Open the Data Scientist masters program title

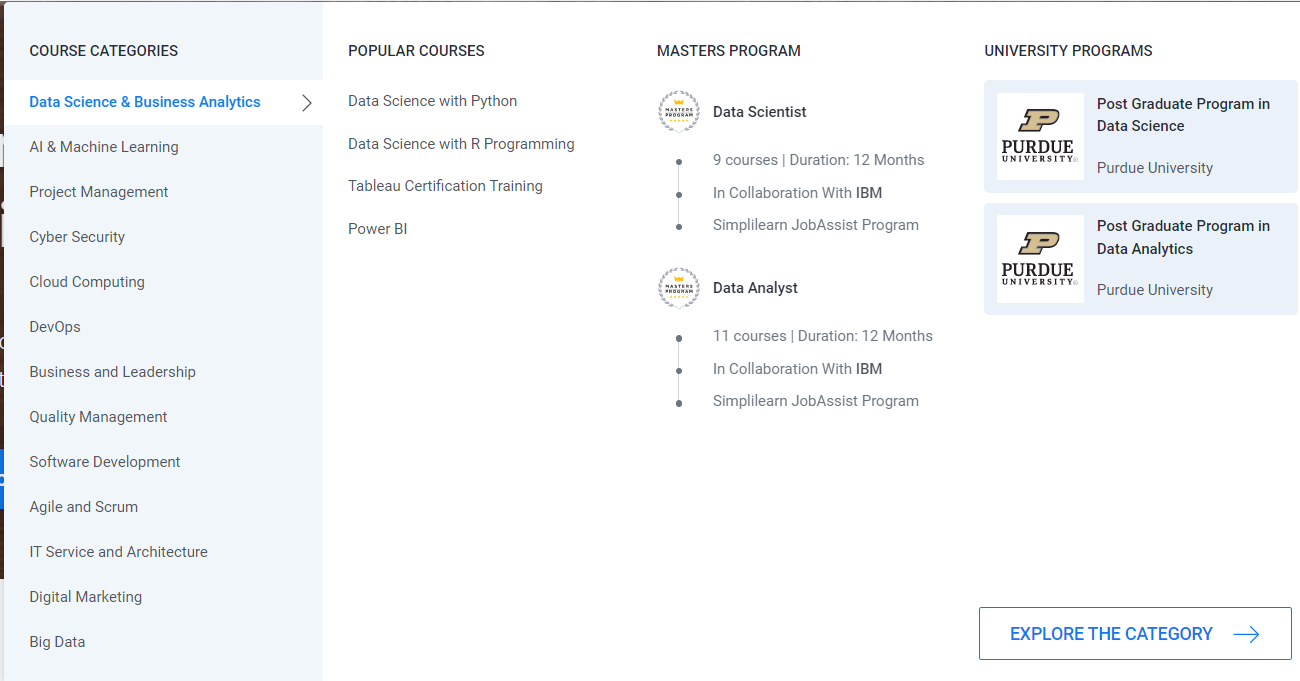coord(760,112)
